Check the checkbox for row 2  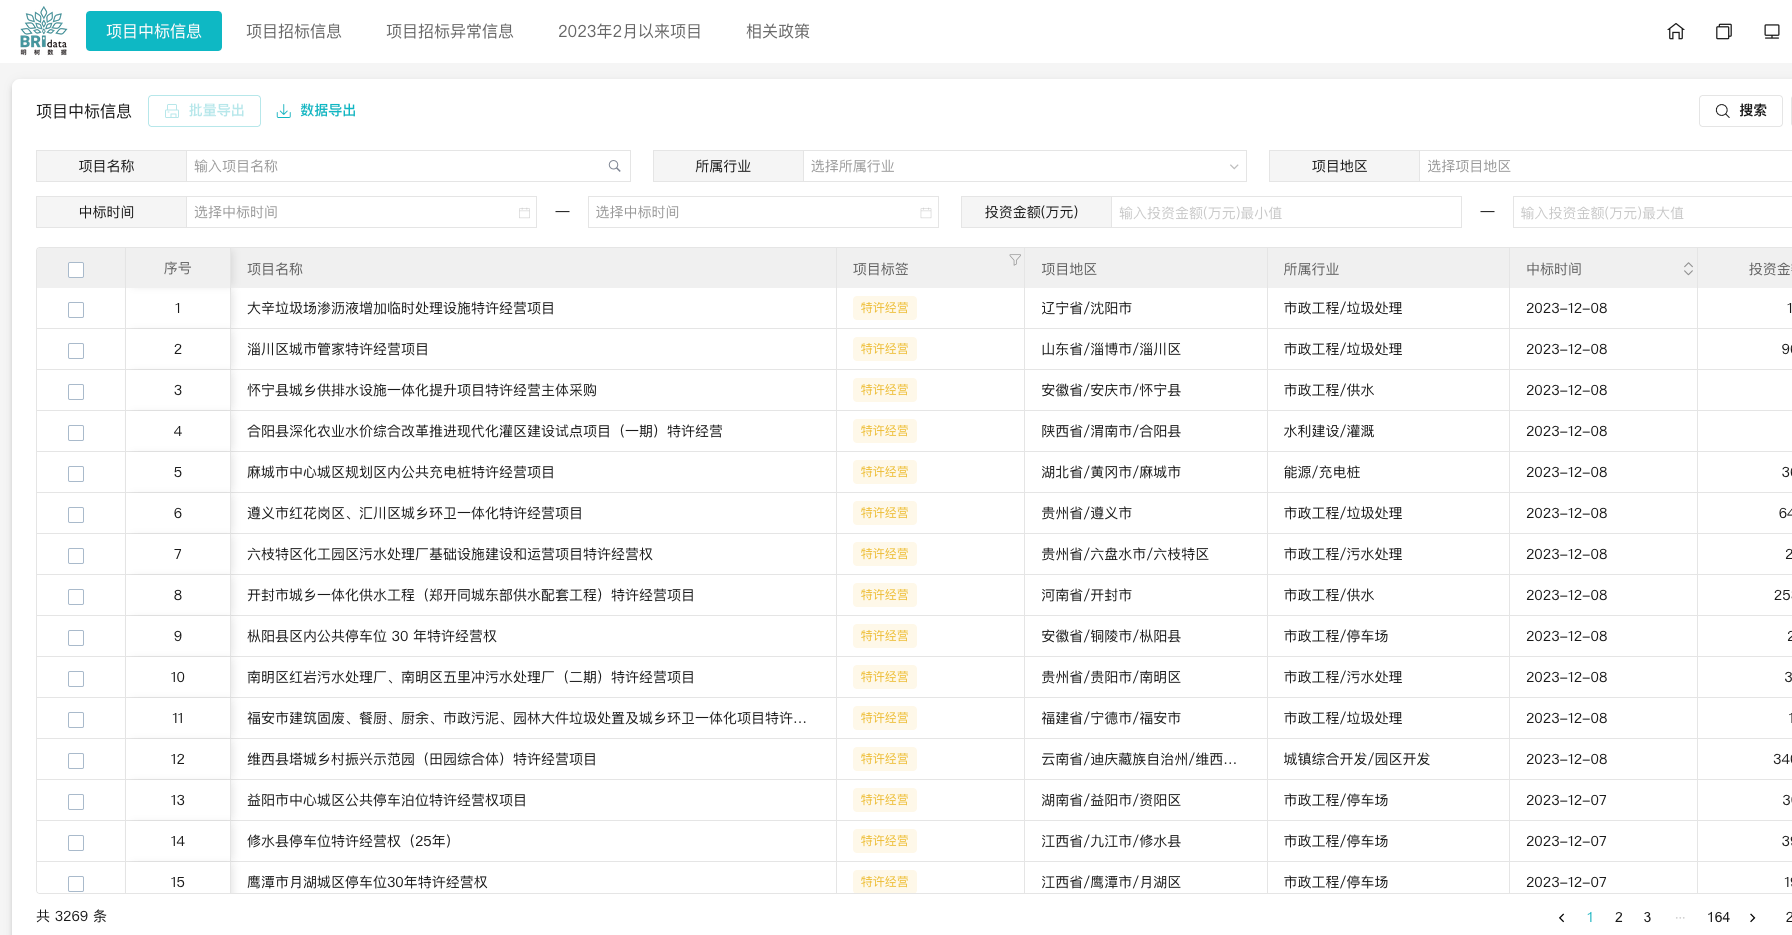click(76, 351)
